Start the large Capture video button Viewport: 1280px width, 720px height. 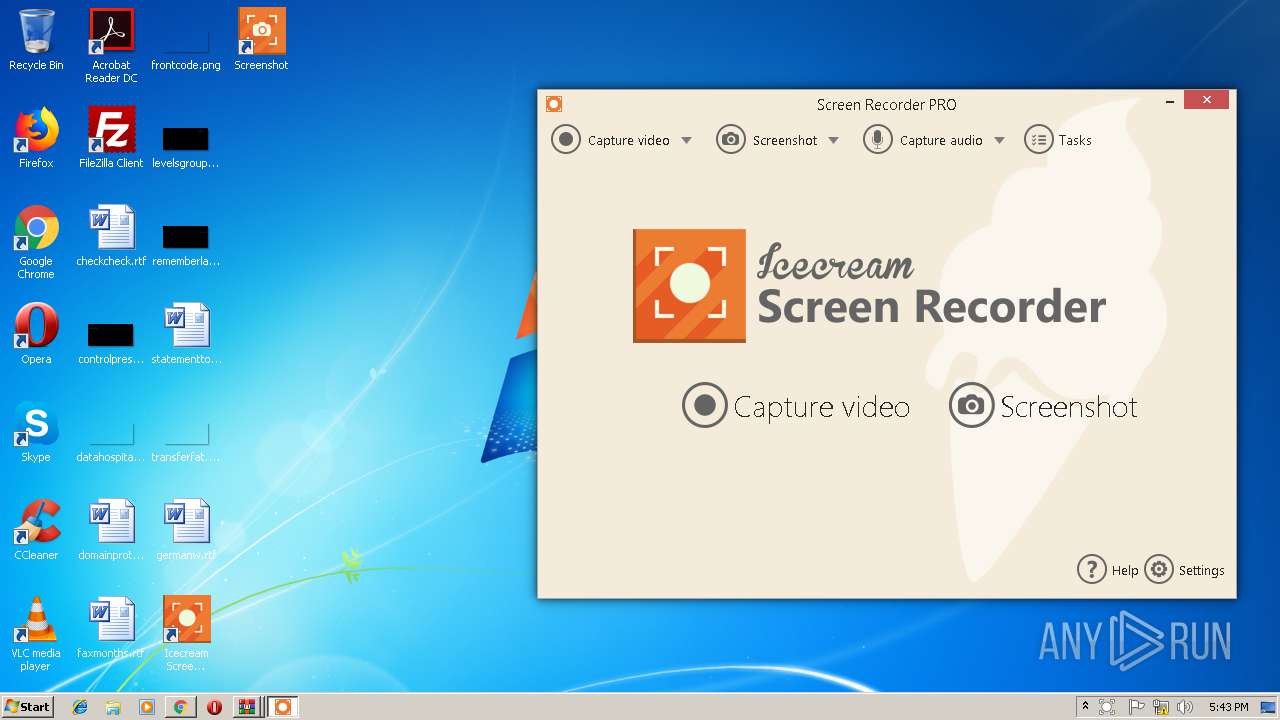[796, 406]
